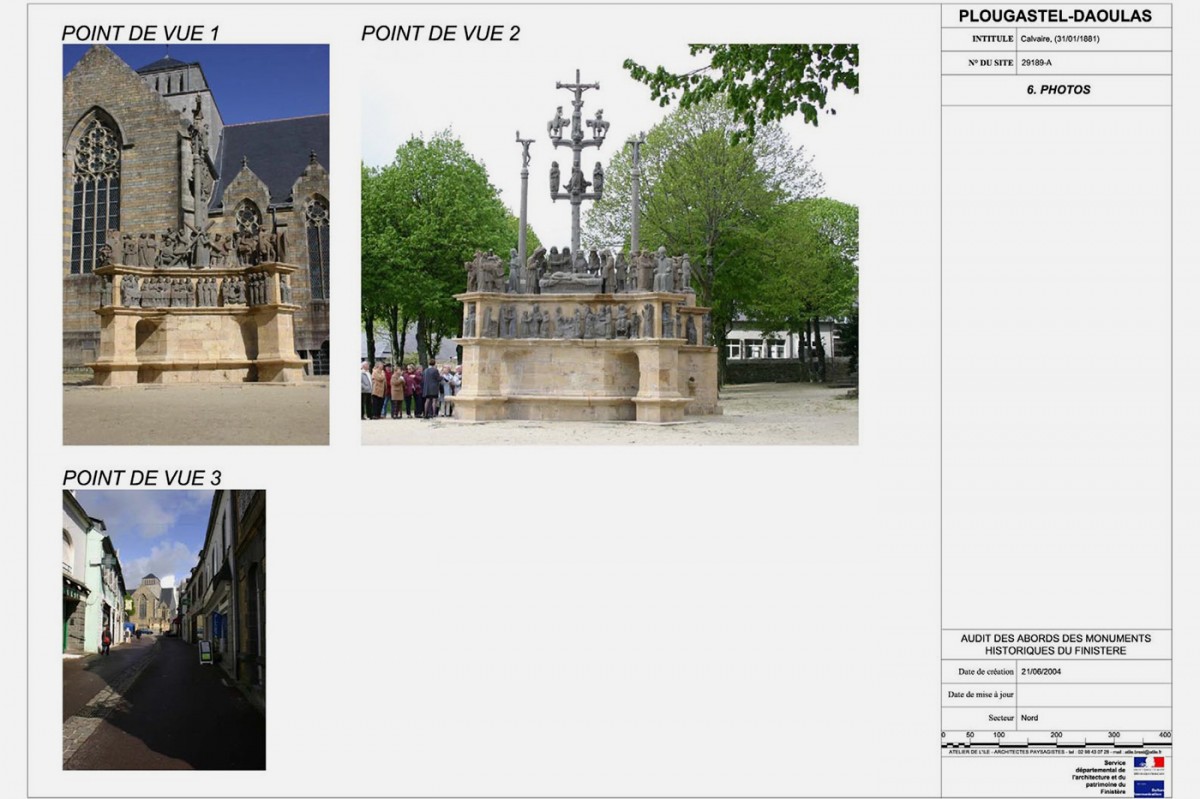Click the "INTITULE" row label
1200x799 pixels.
pyautogui.click(x=992, y=39)
